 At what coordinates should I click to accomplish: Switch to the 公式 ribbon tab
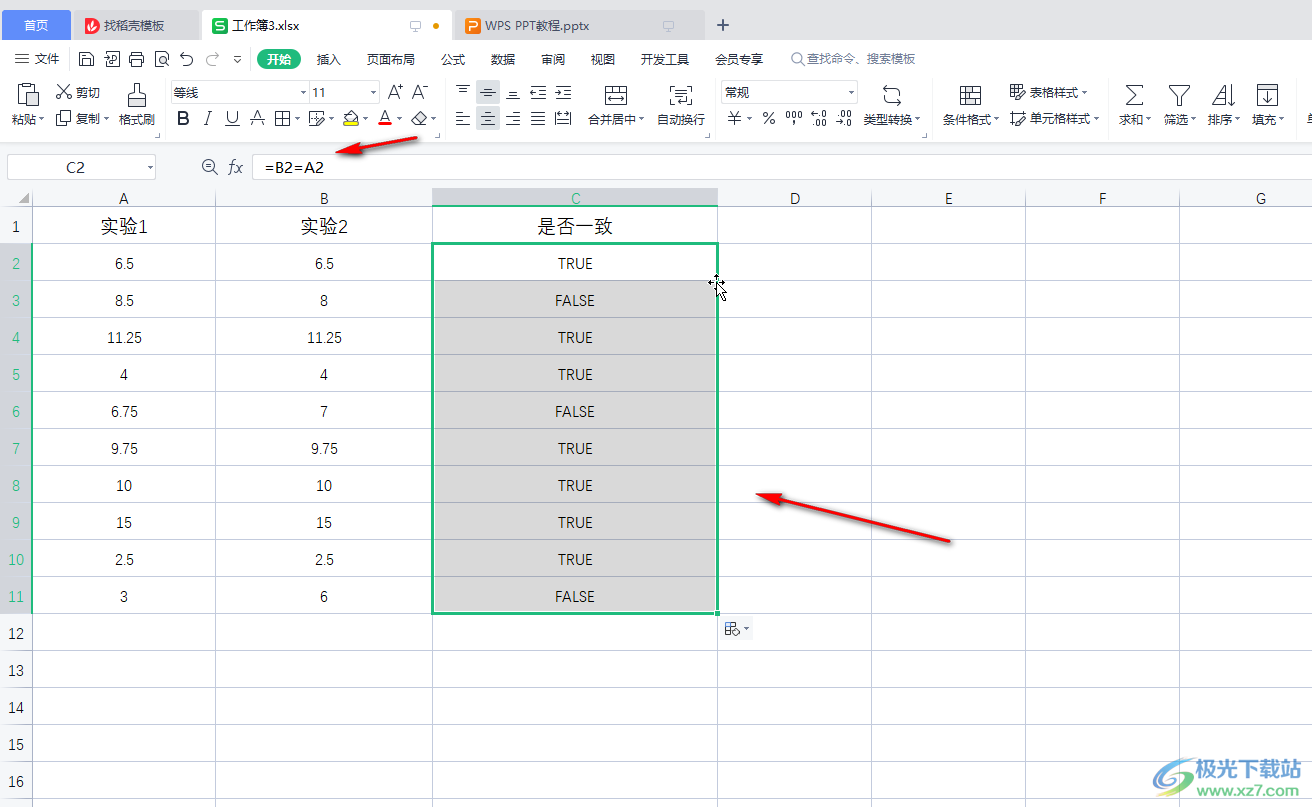[453, 59]
